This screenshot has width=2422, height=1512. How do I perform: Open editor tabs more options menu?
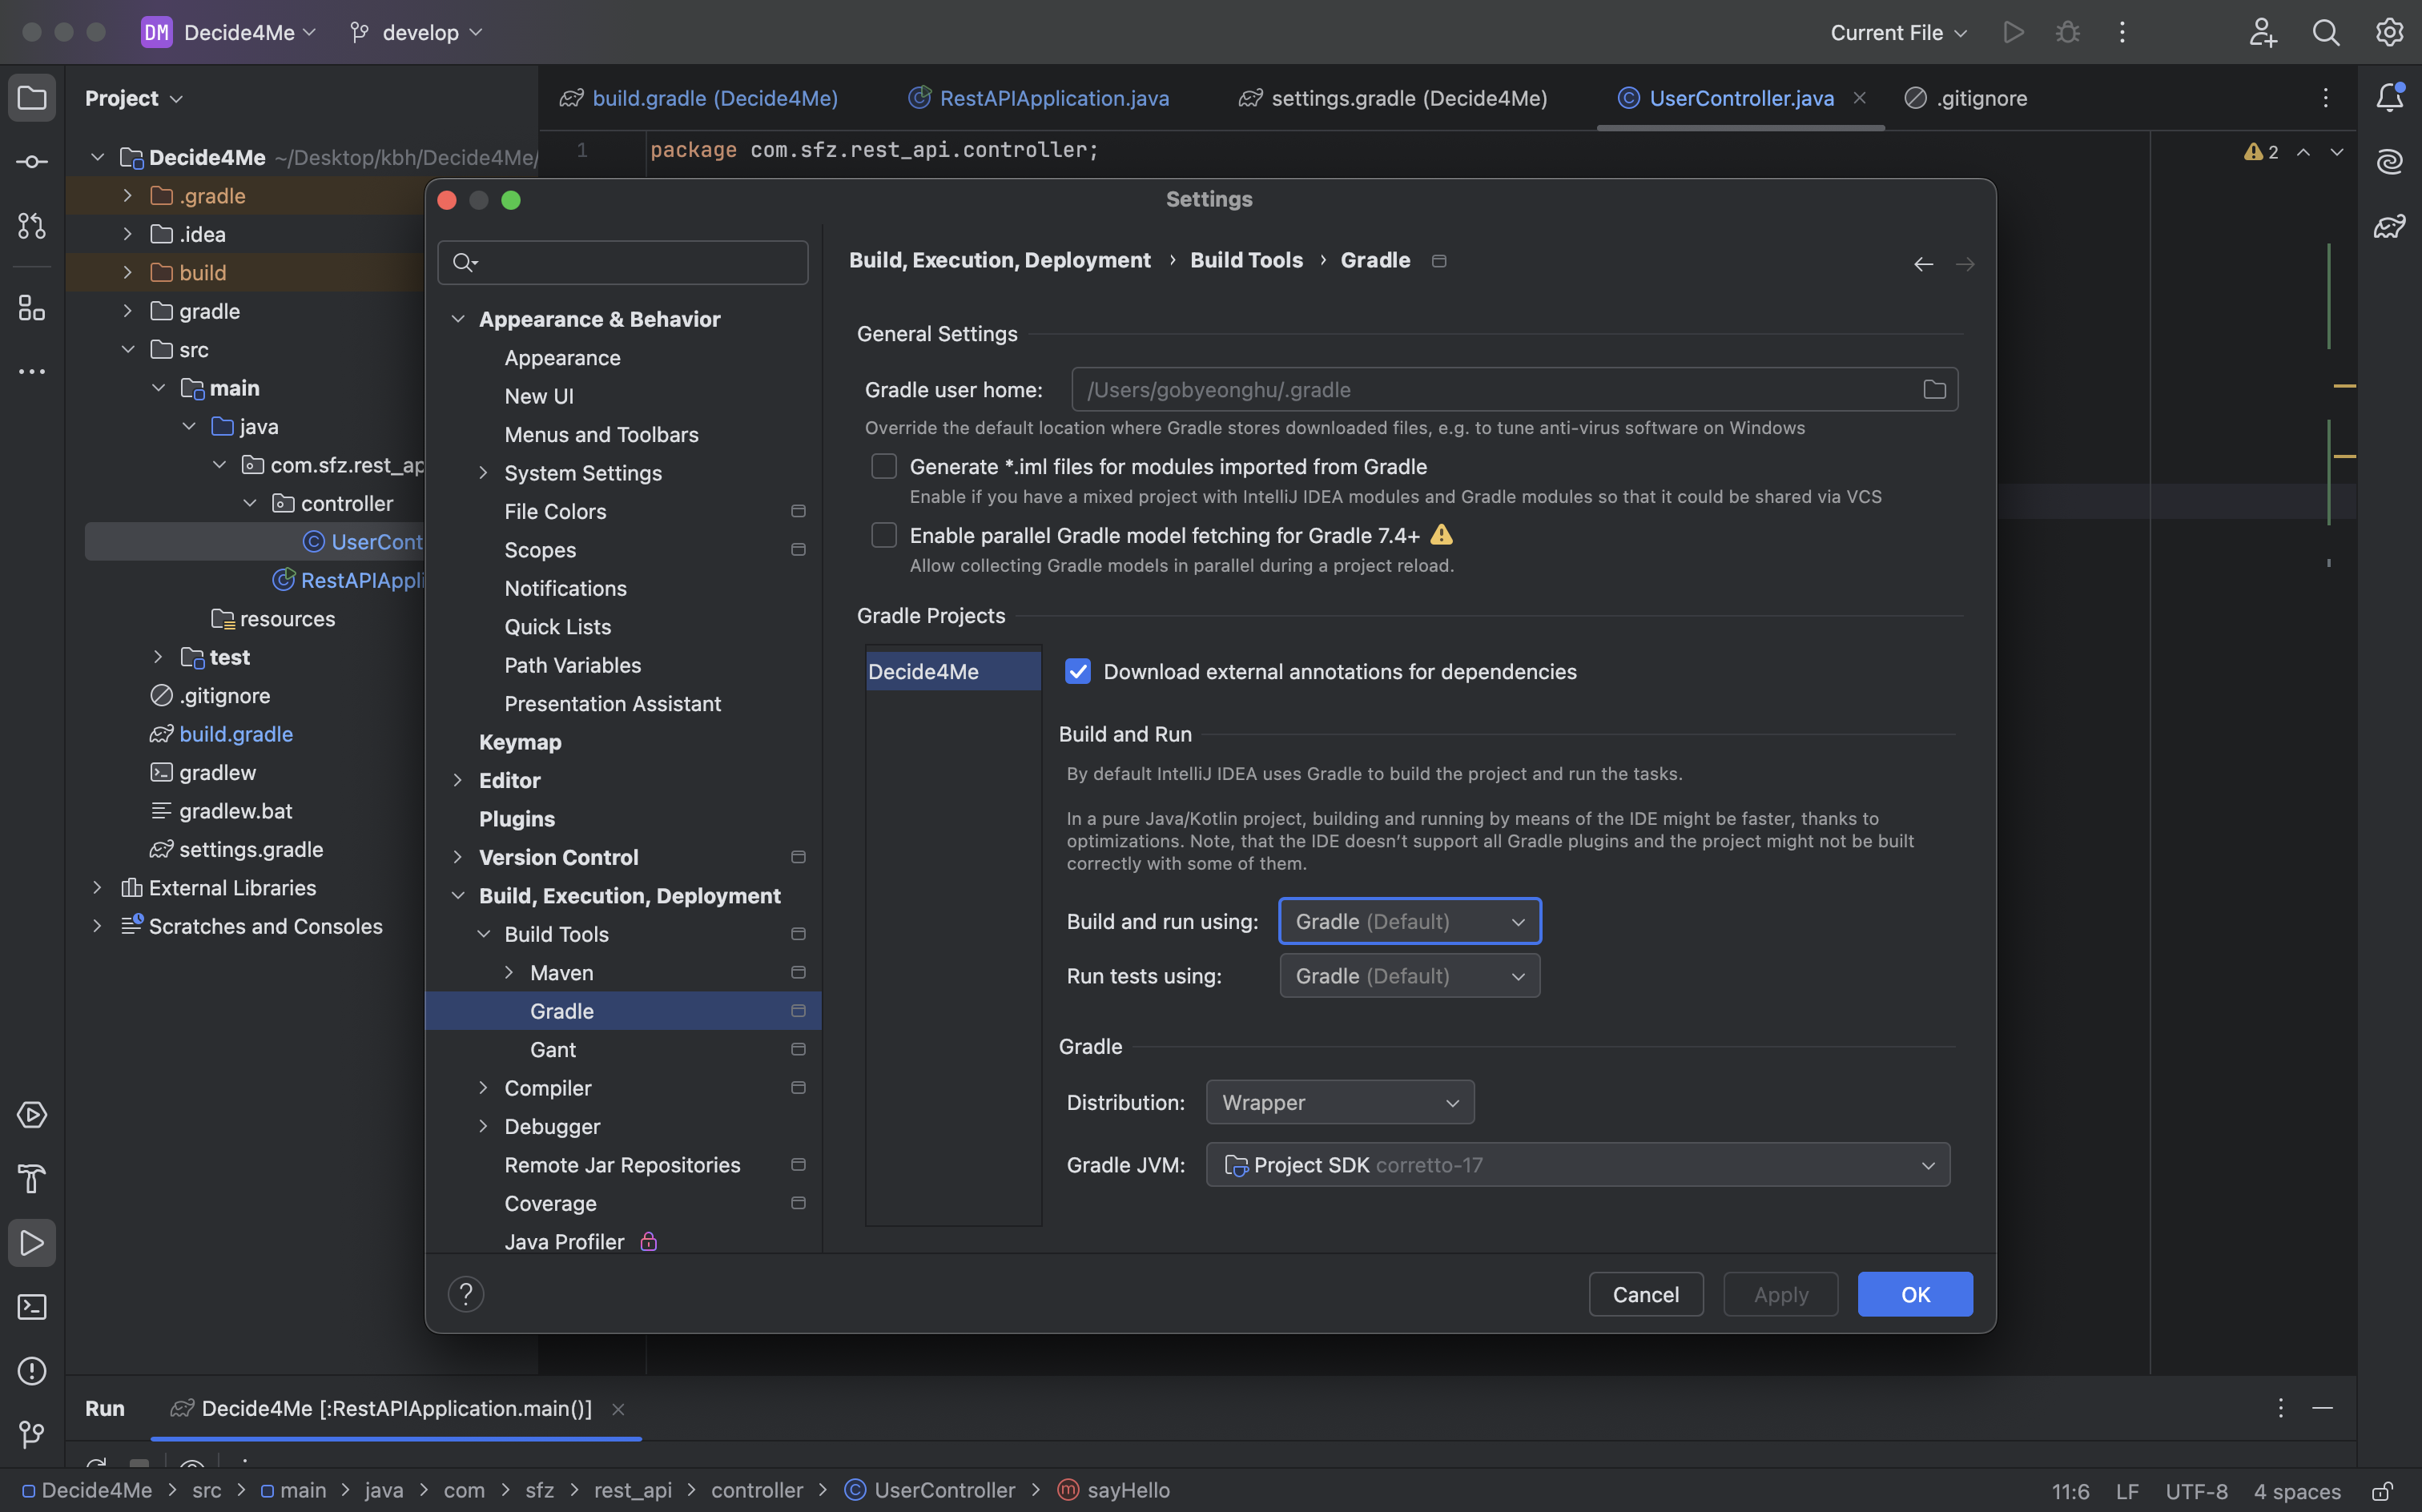pyautogui.click(x=2326, y=98)
